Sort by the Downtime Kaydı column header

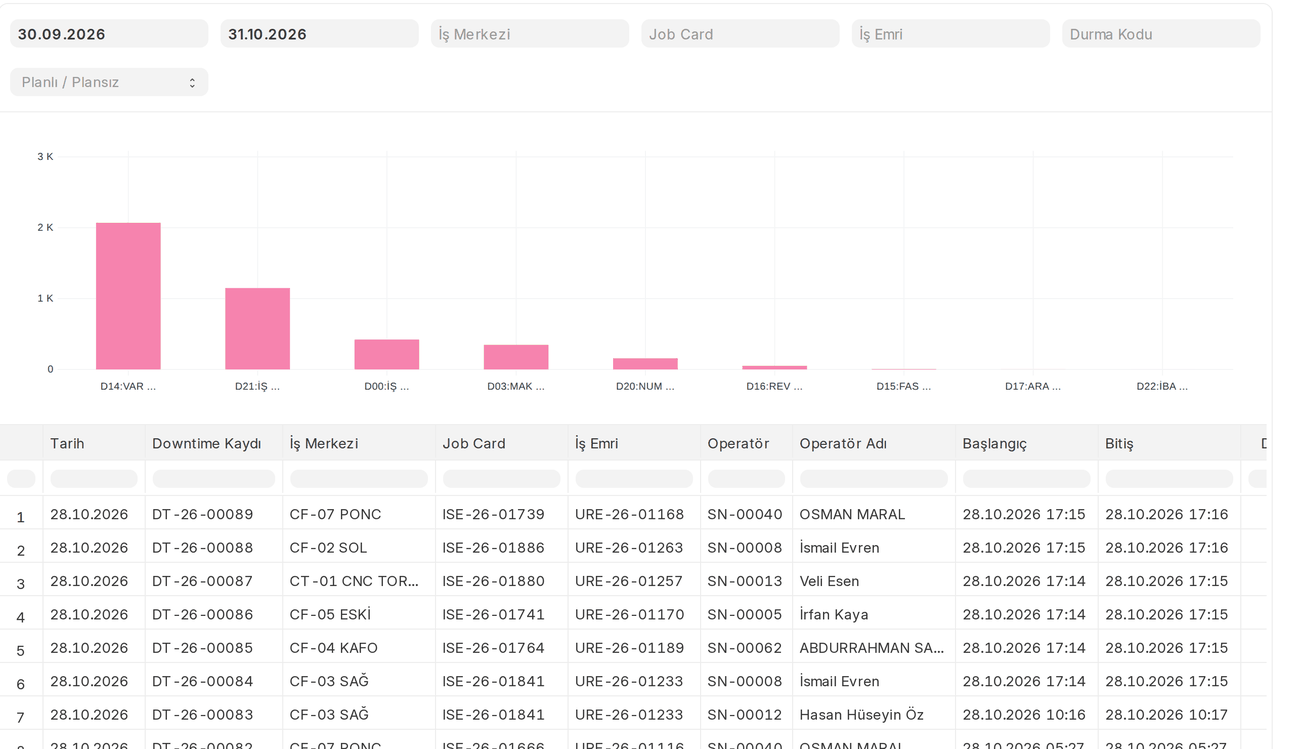point(207,443)
